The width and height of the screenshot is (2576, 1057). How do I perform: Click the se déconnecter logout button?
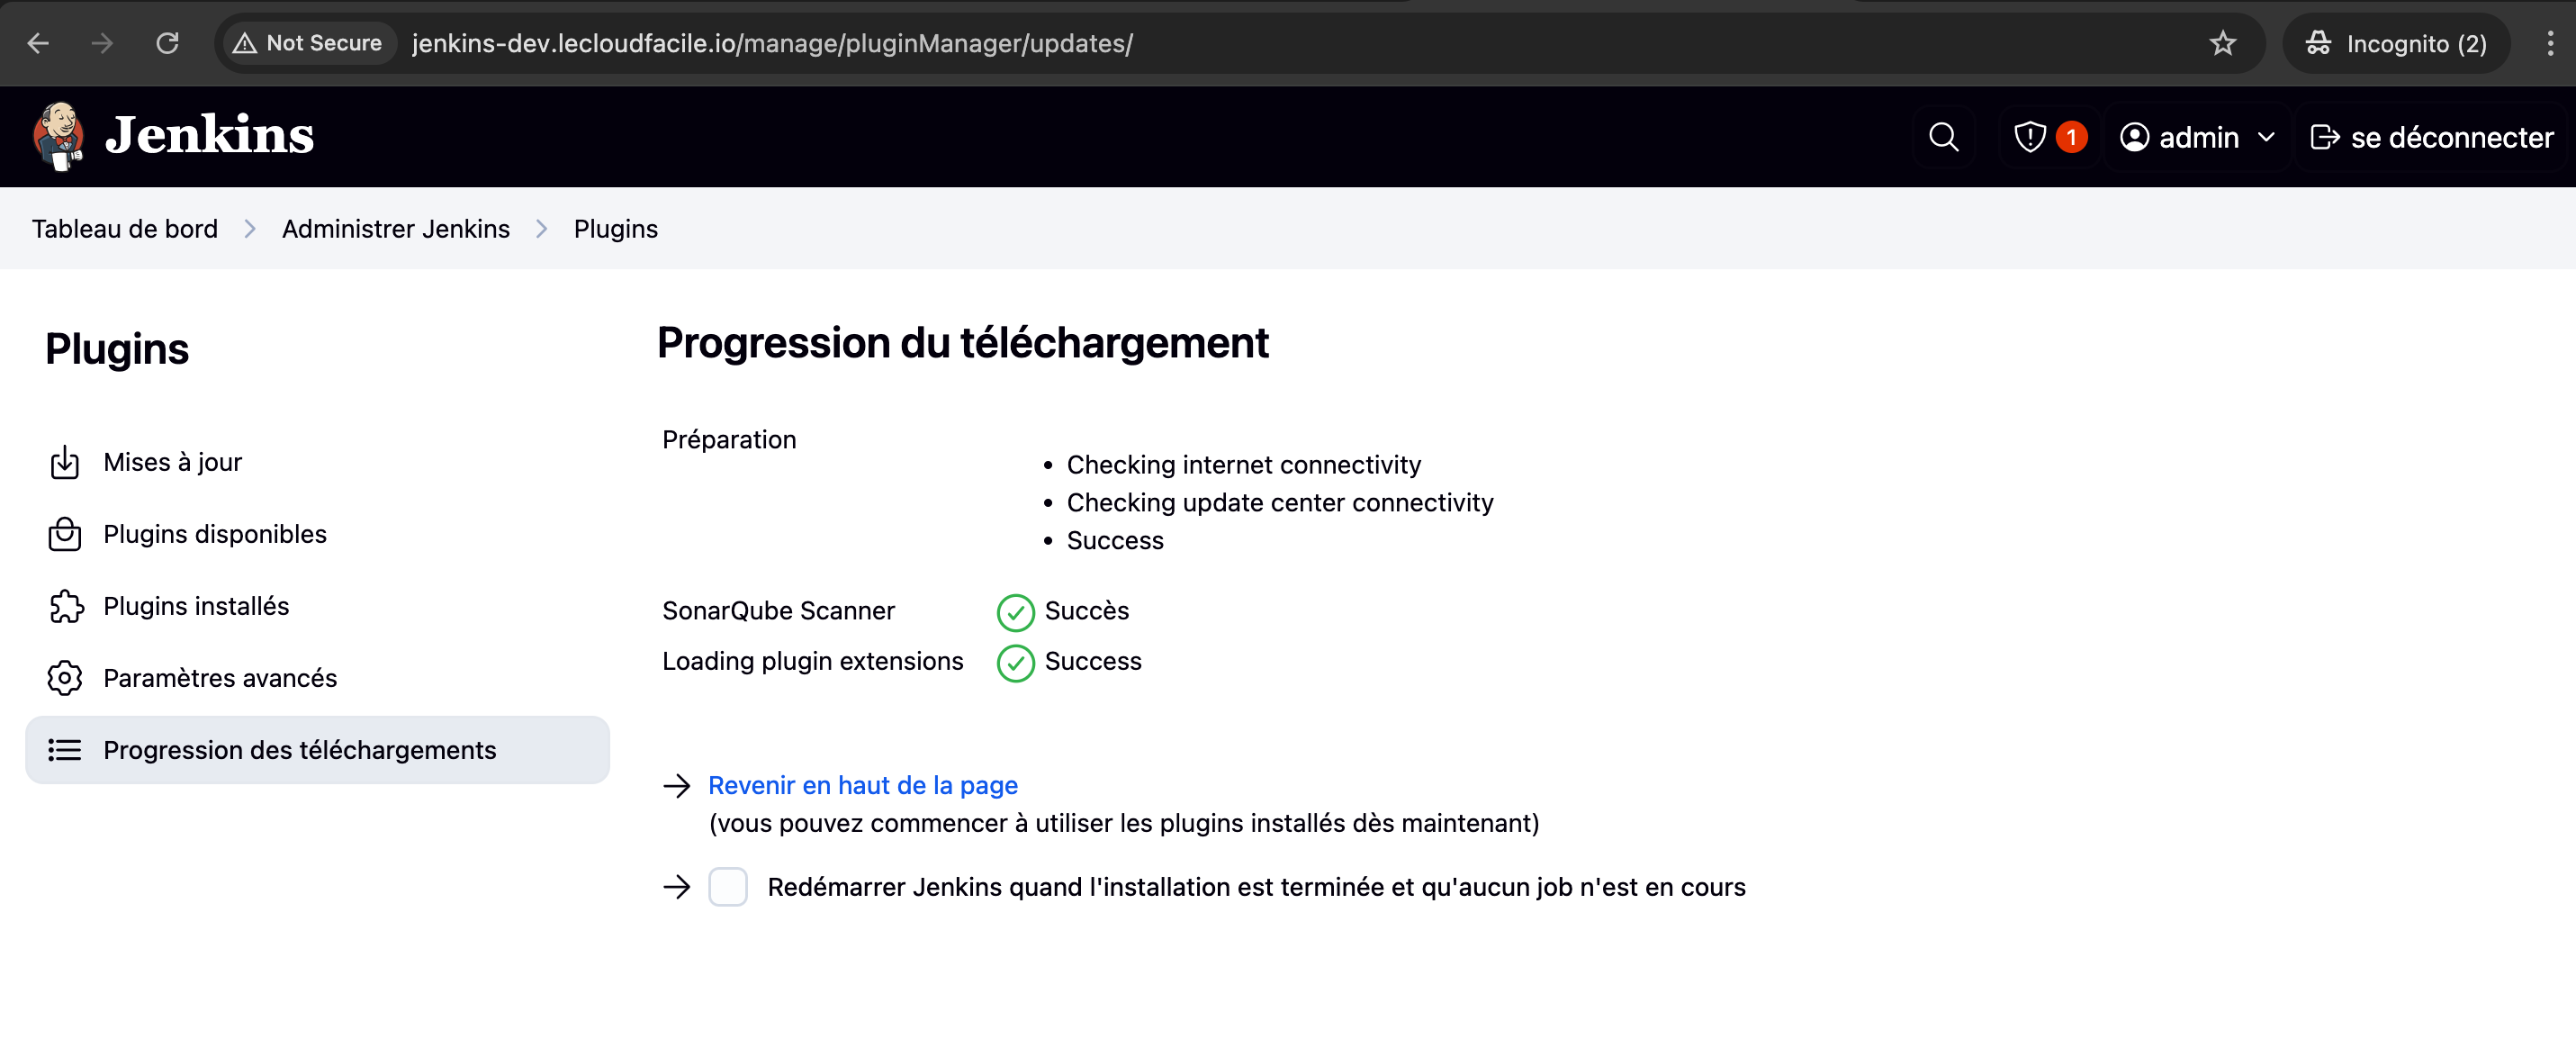click(x=2431, y=137)
